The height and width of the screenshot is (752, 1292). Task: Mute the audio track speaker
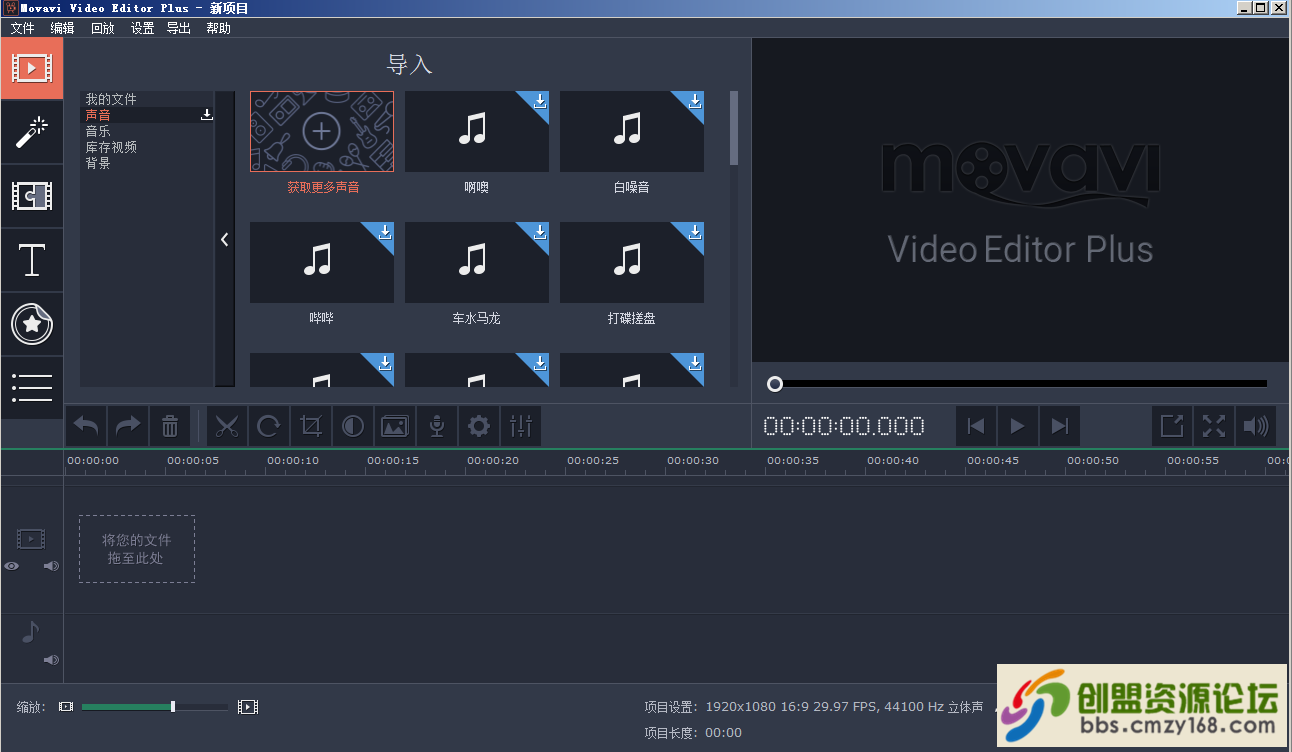[51, 660]
